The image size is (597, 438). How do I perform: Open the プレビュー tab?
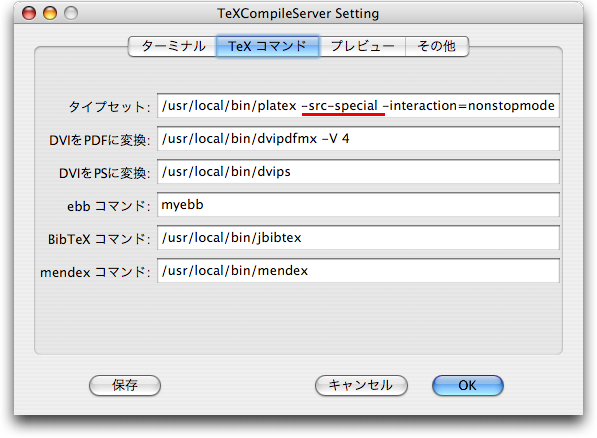click(x=362, y=46)
